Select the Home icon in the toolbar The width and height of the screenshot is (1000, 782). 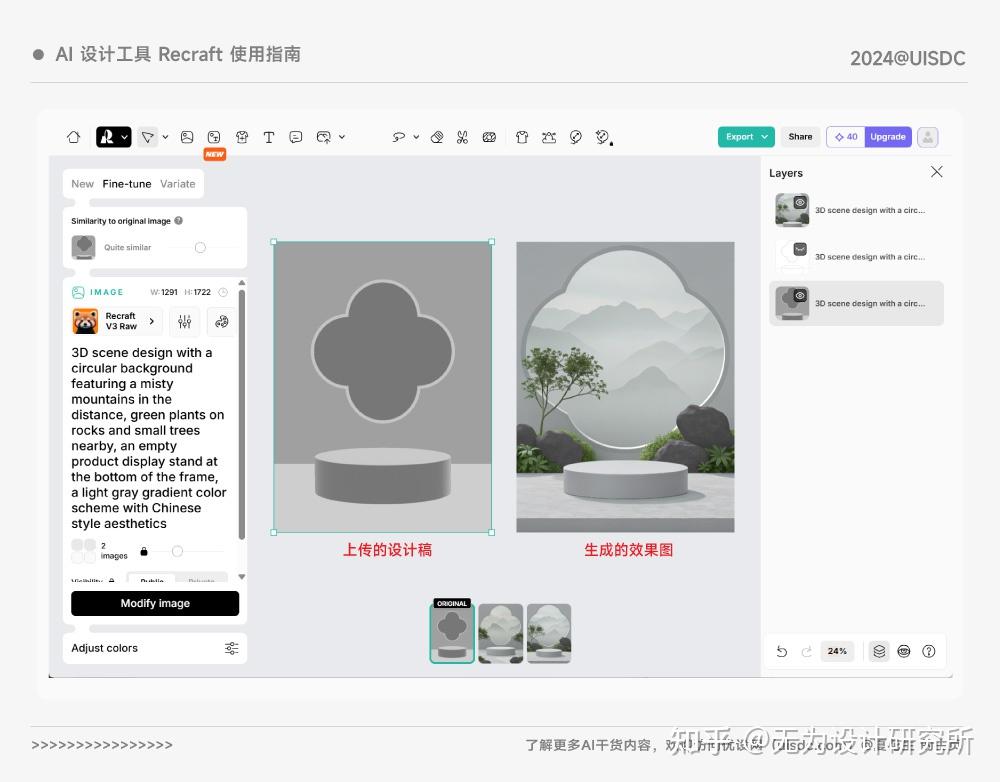coord(73,136)
